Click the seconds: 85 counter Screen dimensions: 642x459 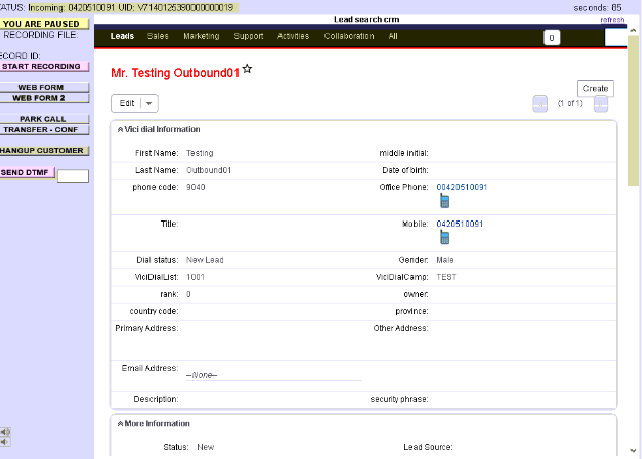pos(597,7)
